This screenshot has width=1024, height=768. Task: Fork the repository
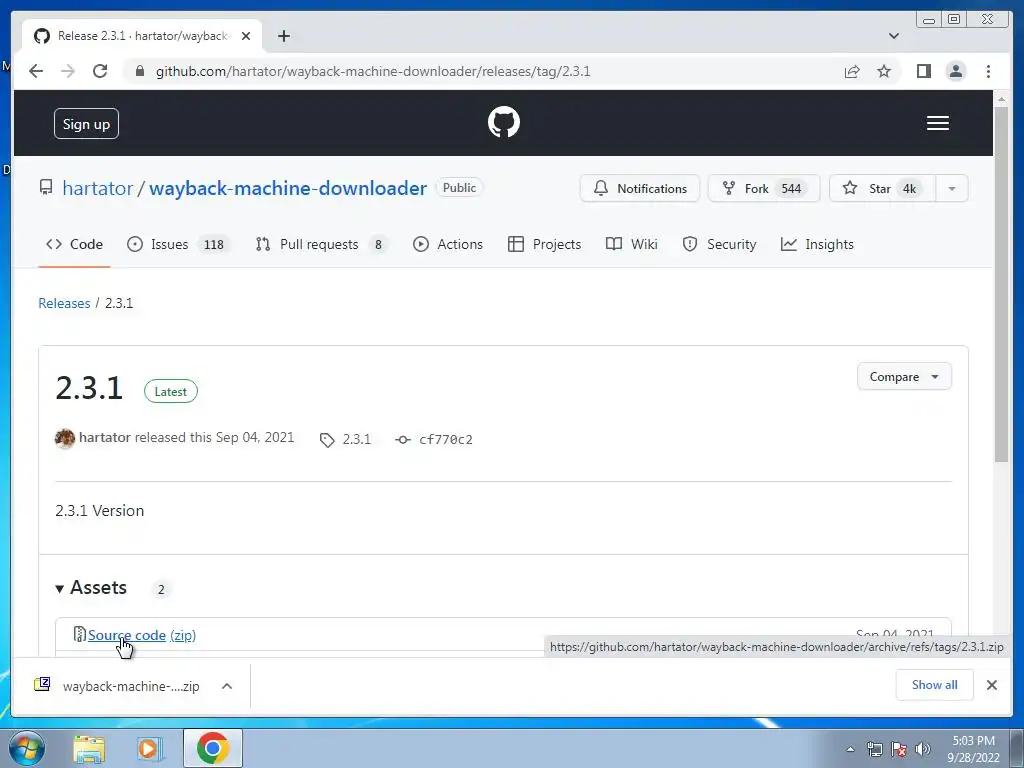pyautogui.click(x=763, y=189)
